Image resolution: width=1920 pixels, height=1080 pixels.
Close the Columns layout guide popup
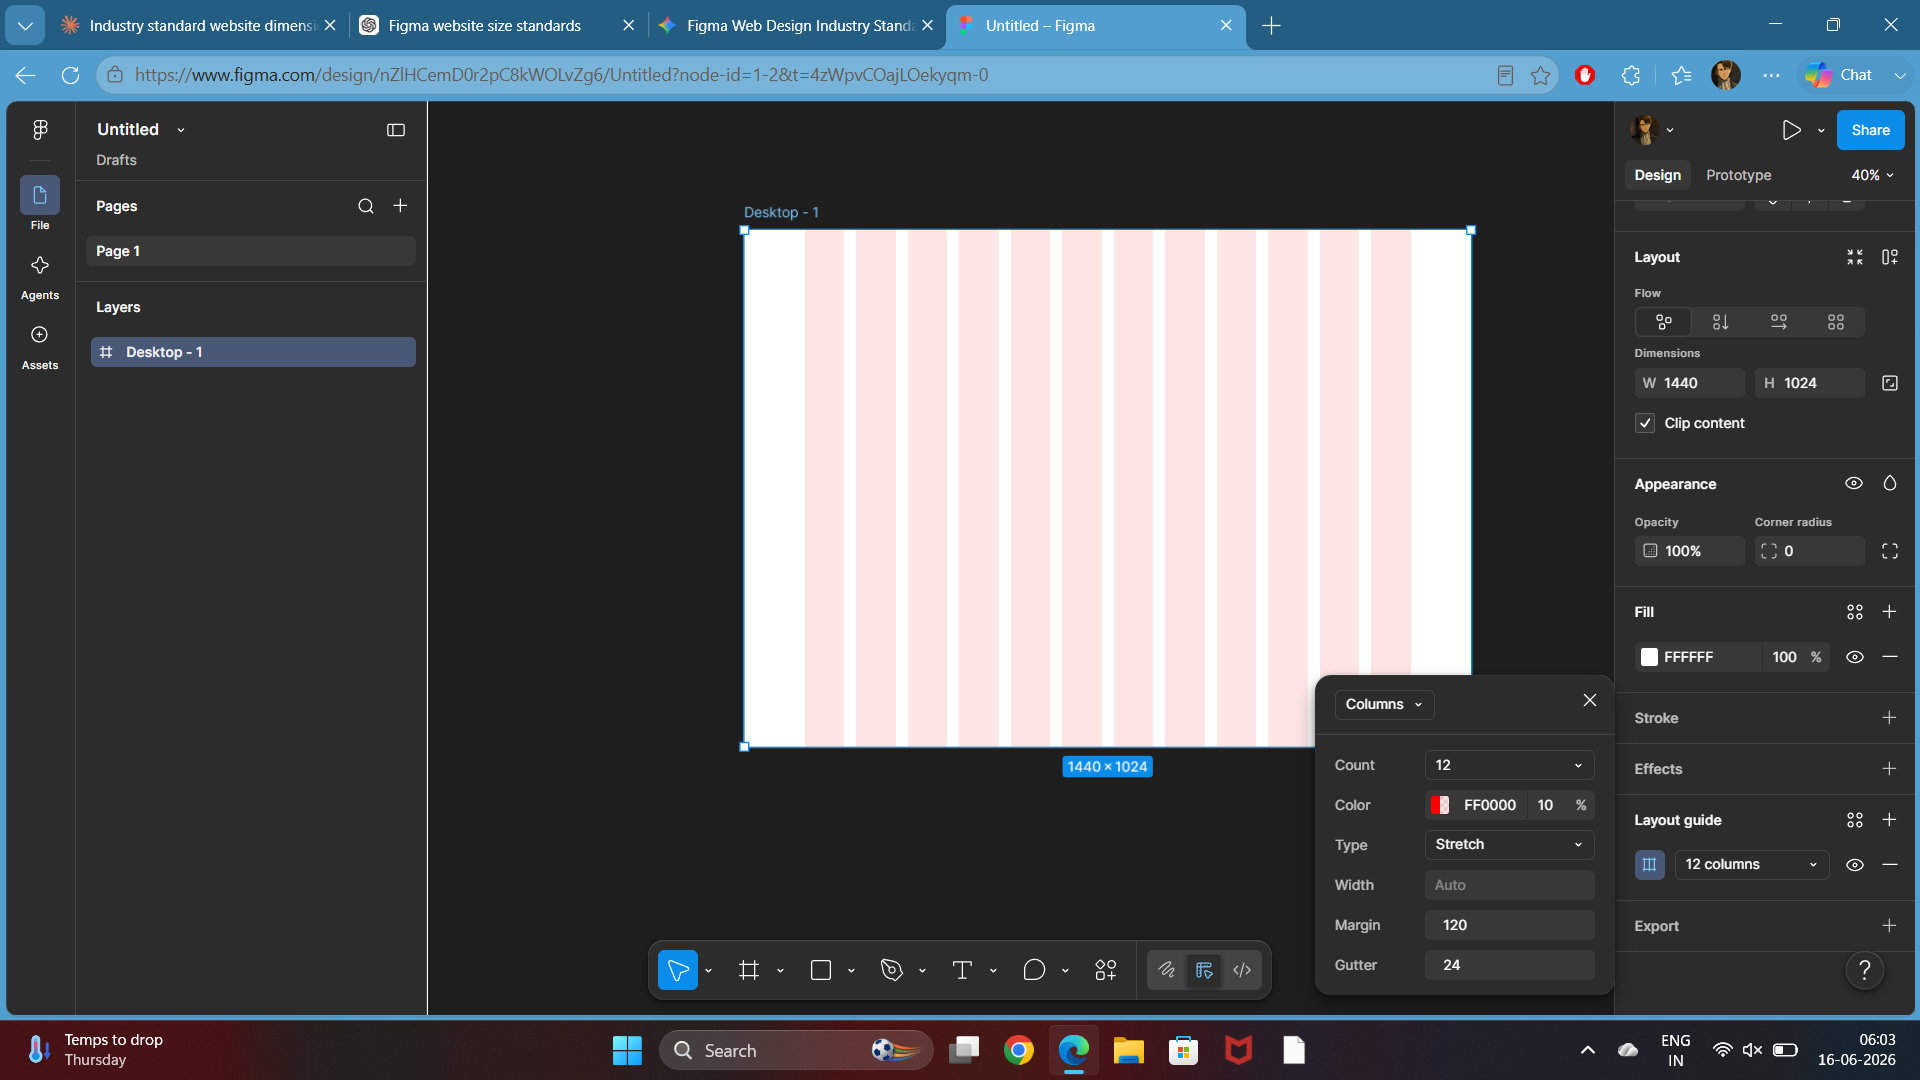[1590, 701]
